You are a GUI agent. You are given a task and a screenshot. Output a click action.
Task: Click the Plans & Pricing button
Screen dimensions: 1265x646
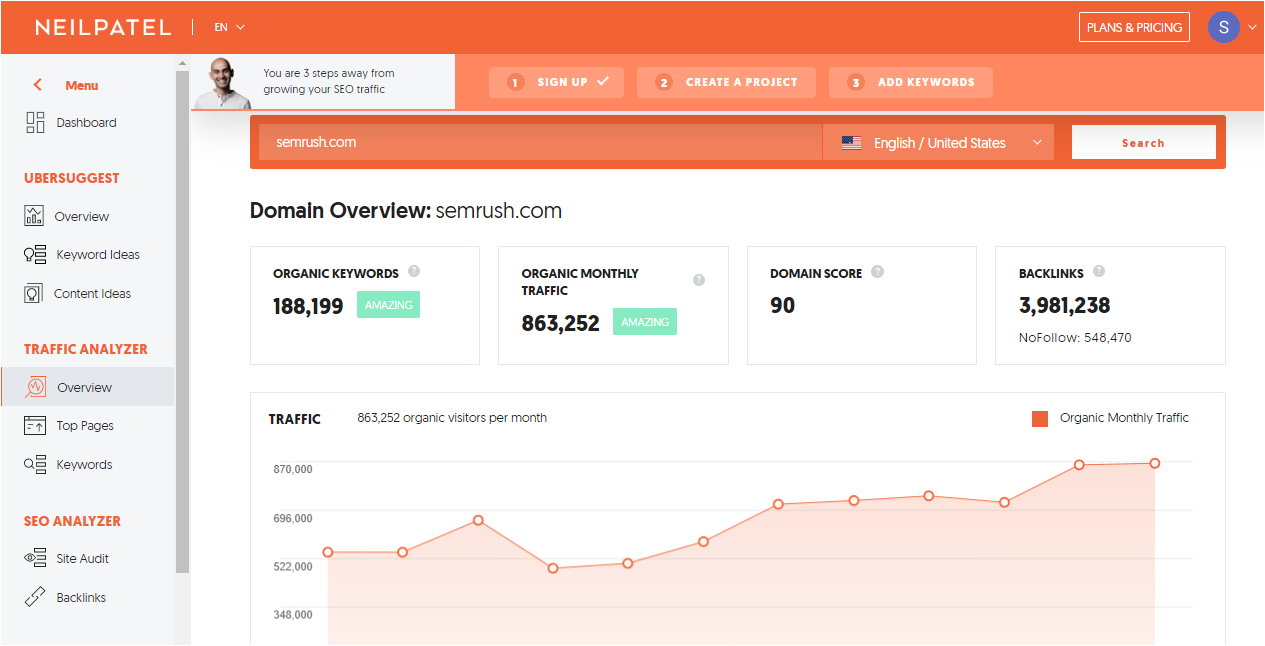[x=1134, y=27]
